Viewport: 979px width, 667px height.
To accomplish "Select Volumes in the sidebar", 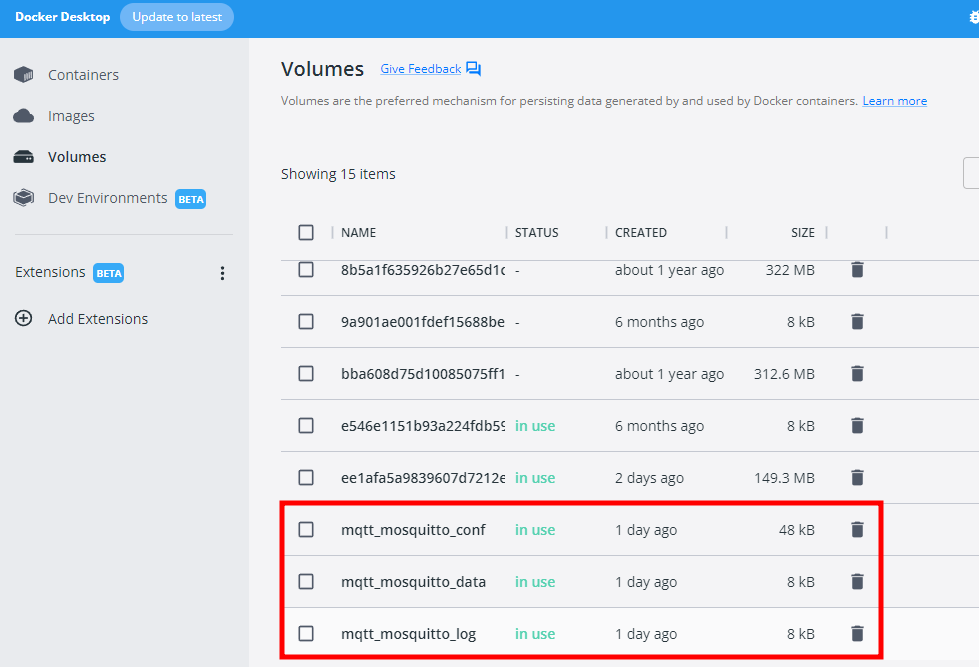I will pyautogui.click(x=77, y=157).
